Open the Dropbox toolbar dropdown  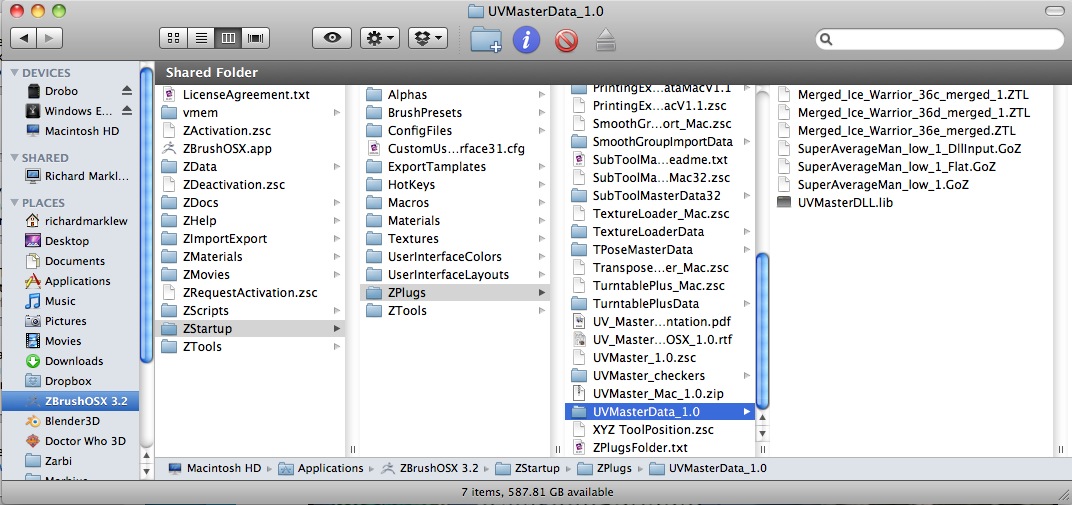pos(428,38)
